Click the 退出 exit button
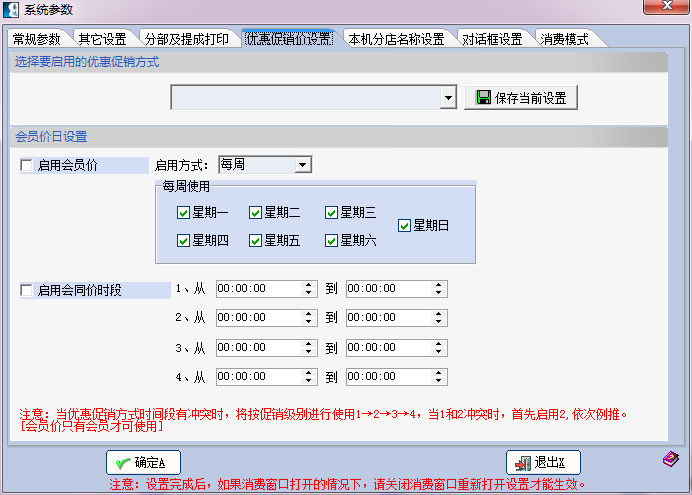Viewport: 692px width, 495px height. 542,463
